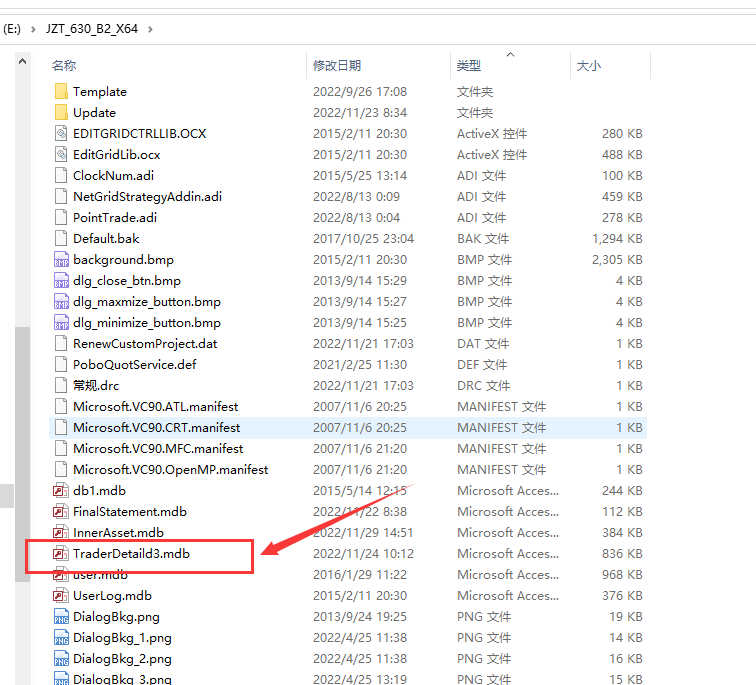Viewport: 756px width, 685px height.
Task: Select the Update folder name
Action: pos(94,112)
